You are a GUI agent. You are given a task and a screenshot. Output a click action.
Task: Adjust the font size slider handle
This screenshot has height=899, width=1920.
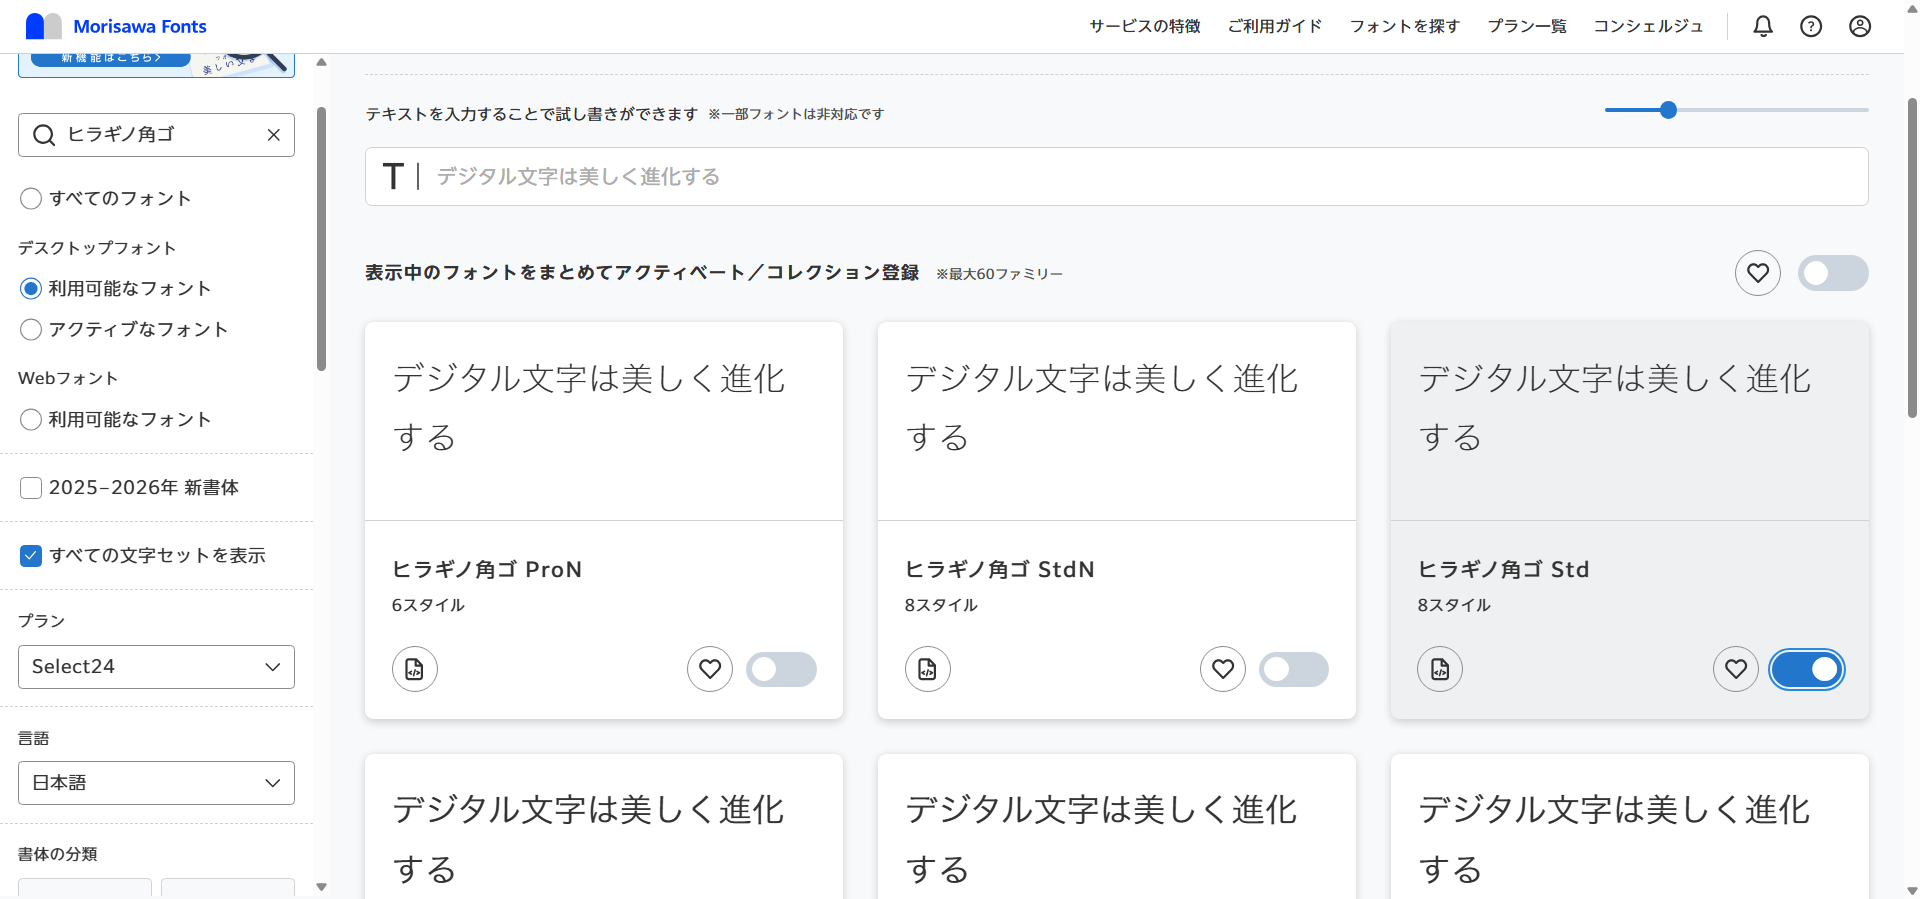pos(1668,110)
